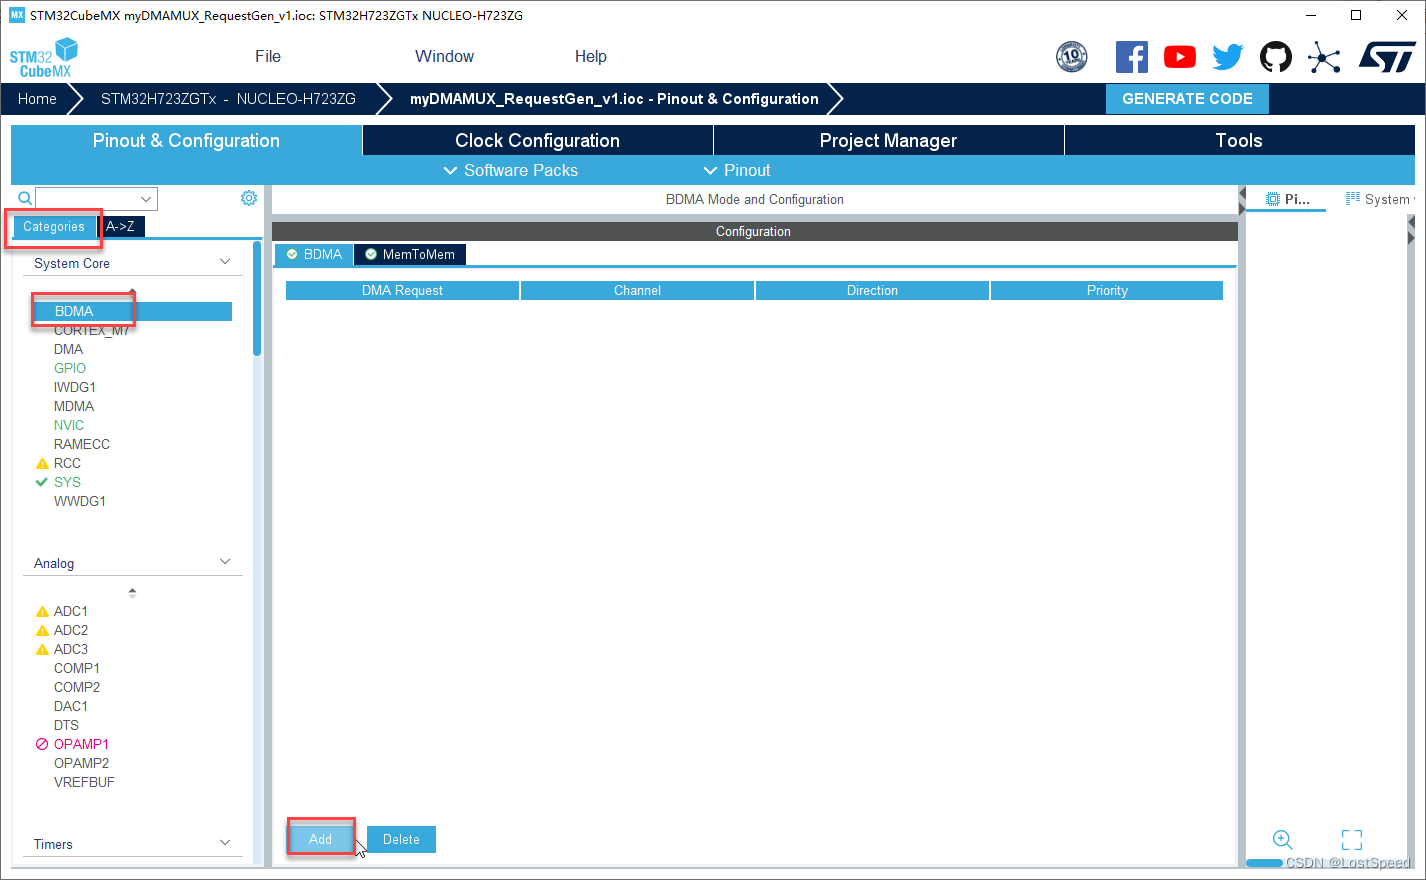Select NVIC in System Core list
The image size is (1426, 880).
69,425
